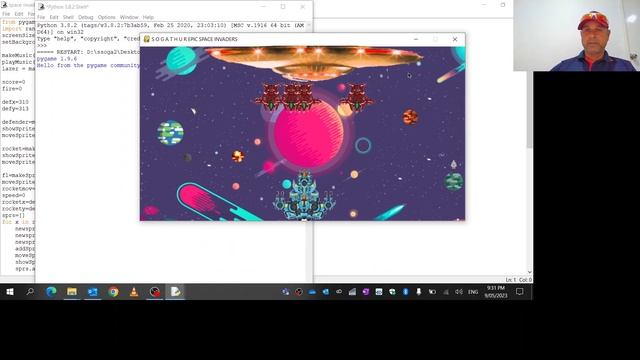The image size is (640, 360).
Task: Open Options menu in Python Shell
Action: [x=107, y=17]
